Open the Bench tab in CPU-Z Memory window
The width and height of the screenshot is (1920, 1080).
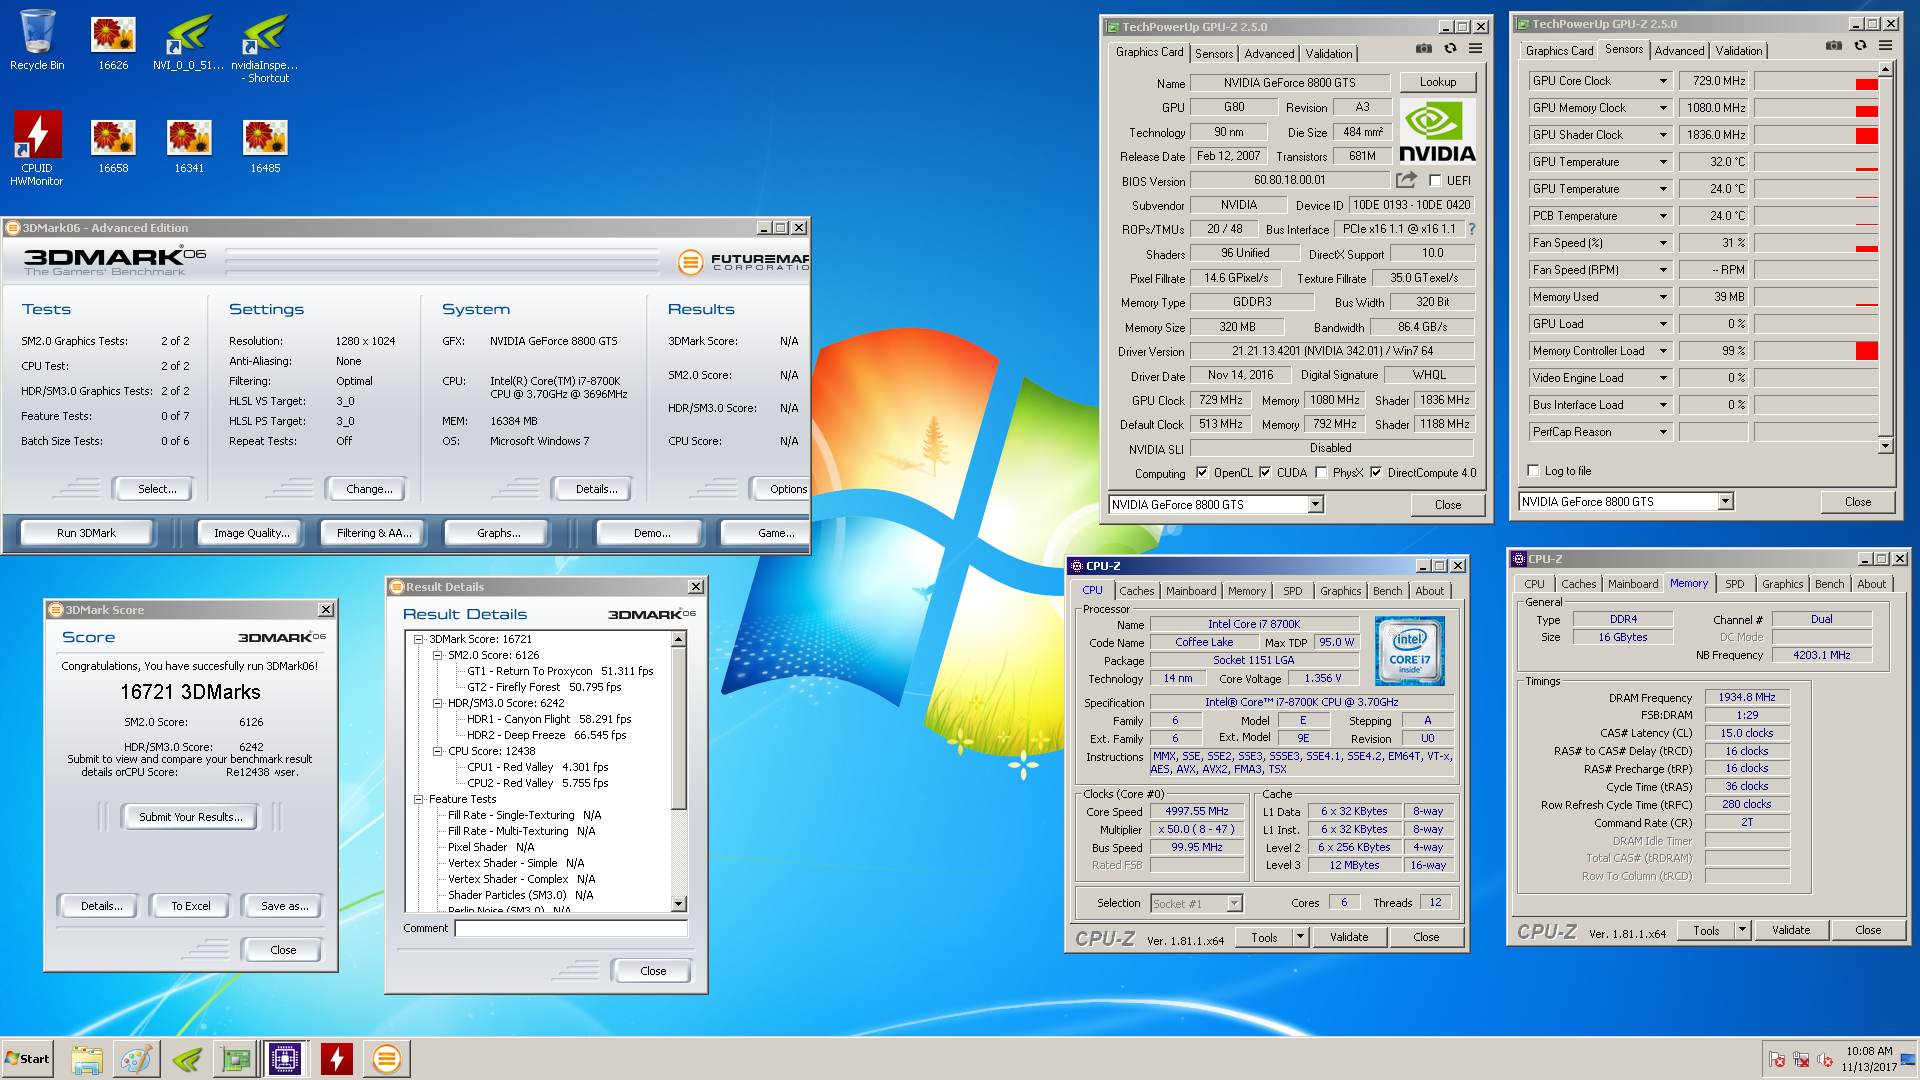(1829, 584)
